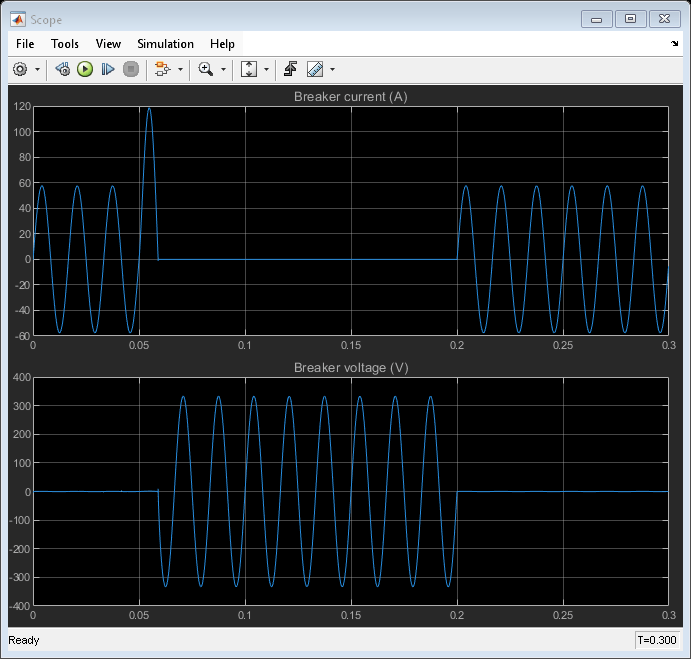Viewport: 691px width, 659px height.
Task: Click the Scale axes limits icon
Action: [x=249, y=69]
